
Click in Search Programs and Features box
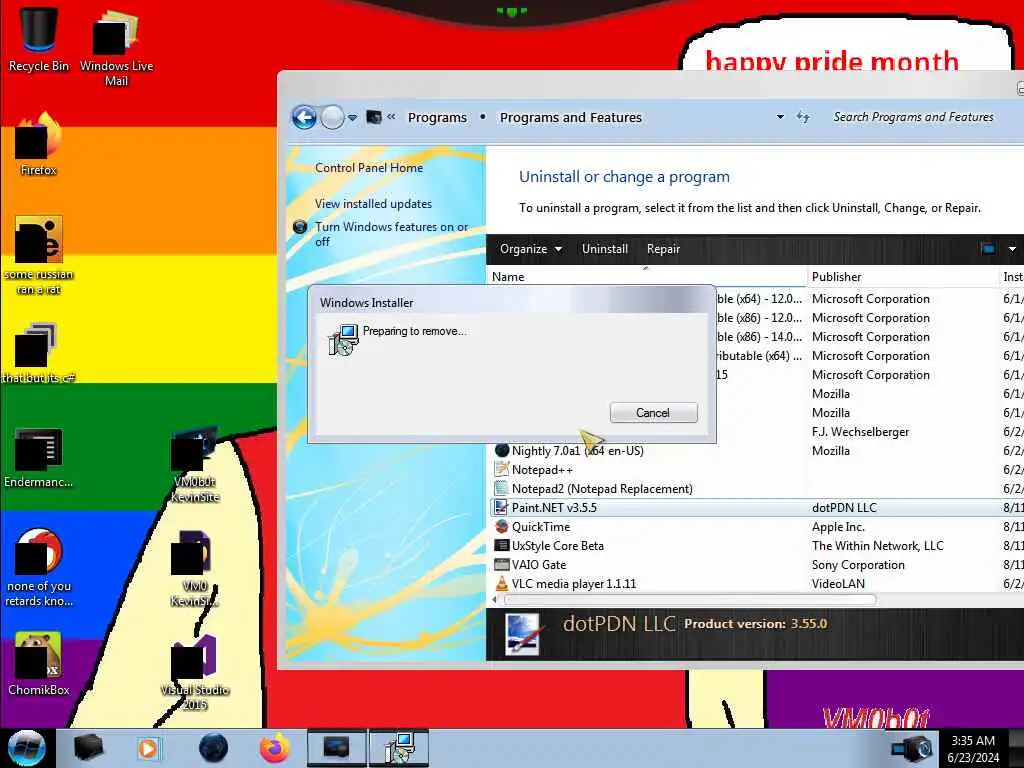click(x=914, y=117)
